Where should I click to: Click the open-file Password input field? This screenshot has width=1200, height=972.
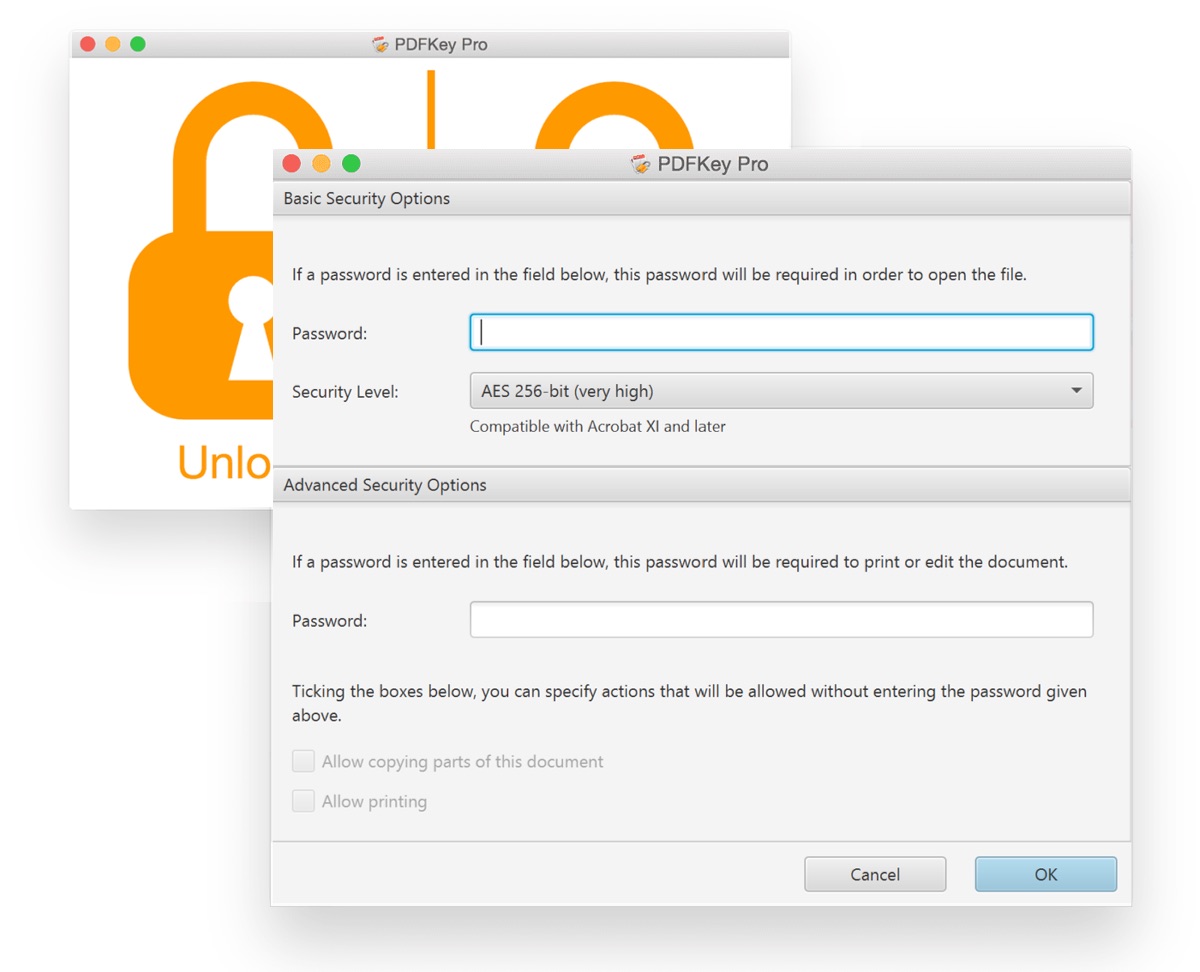pyautogui.click(x=781, y=332)
